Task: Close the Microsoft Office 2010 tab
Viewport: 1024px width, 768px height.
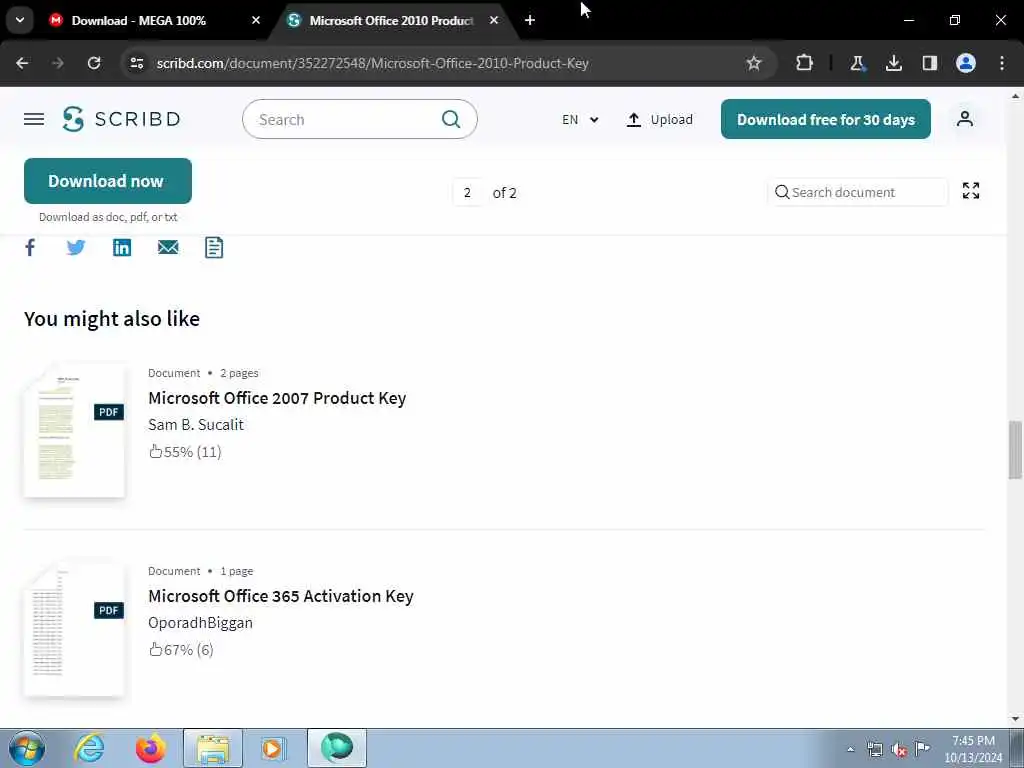Action: click(x=494, y=20)
